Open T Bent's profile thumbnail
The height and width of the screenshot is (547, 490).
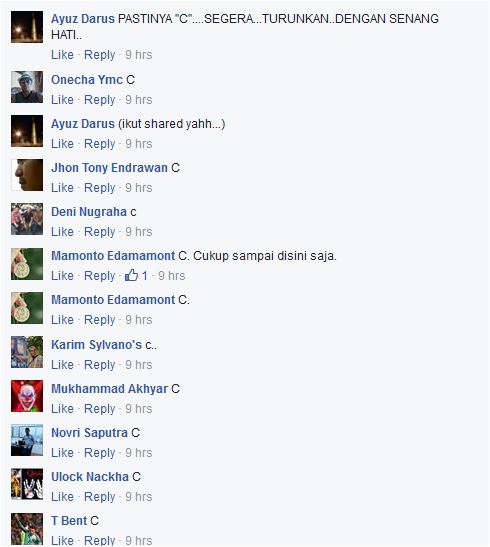pos(27,529)
